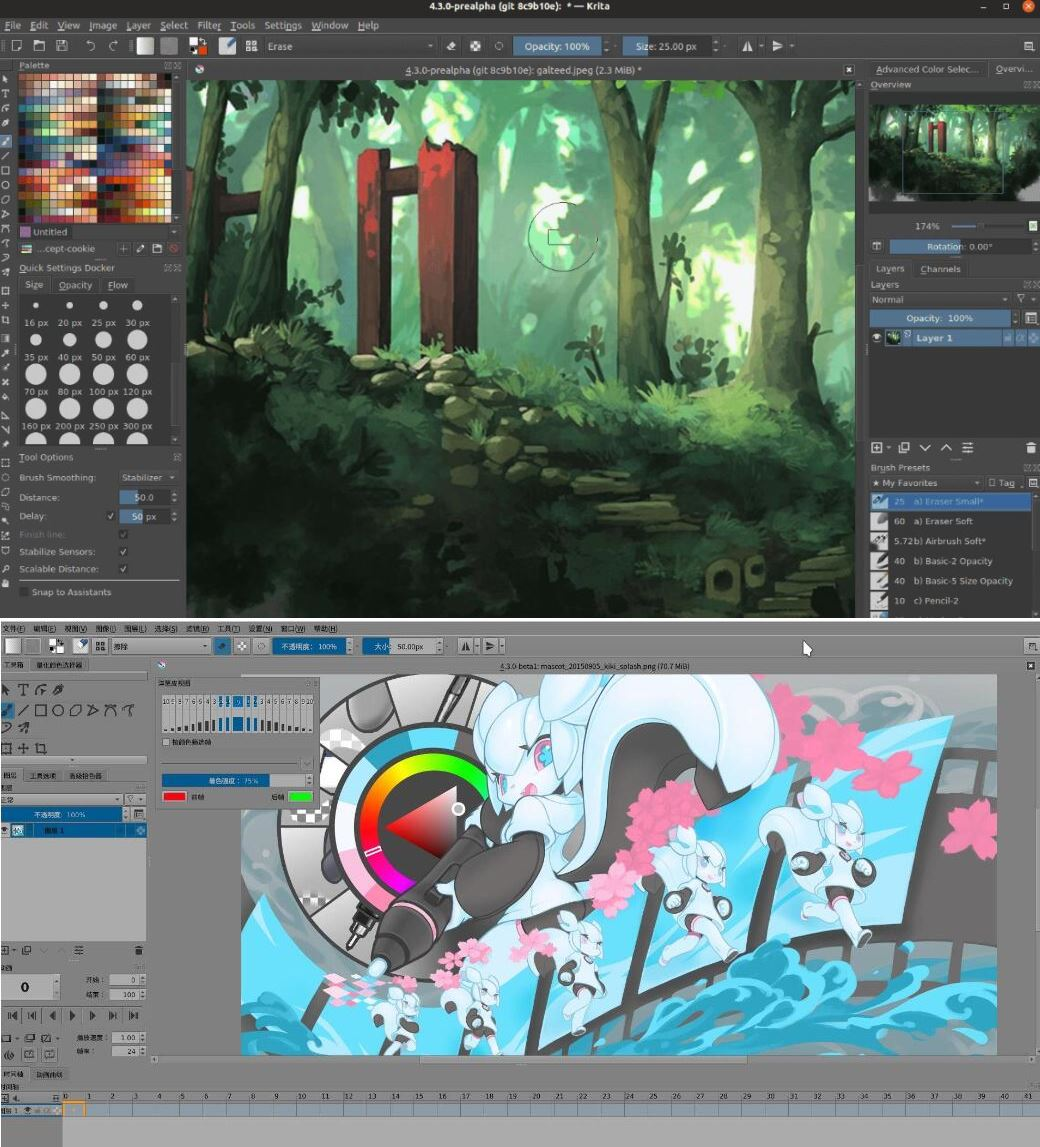Open the Brush Smoothing Stabilizer dropdown

(148, 477)
